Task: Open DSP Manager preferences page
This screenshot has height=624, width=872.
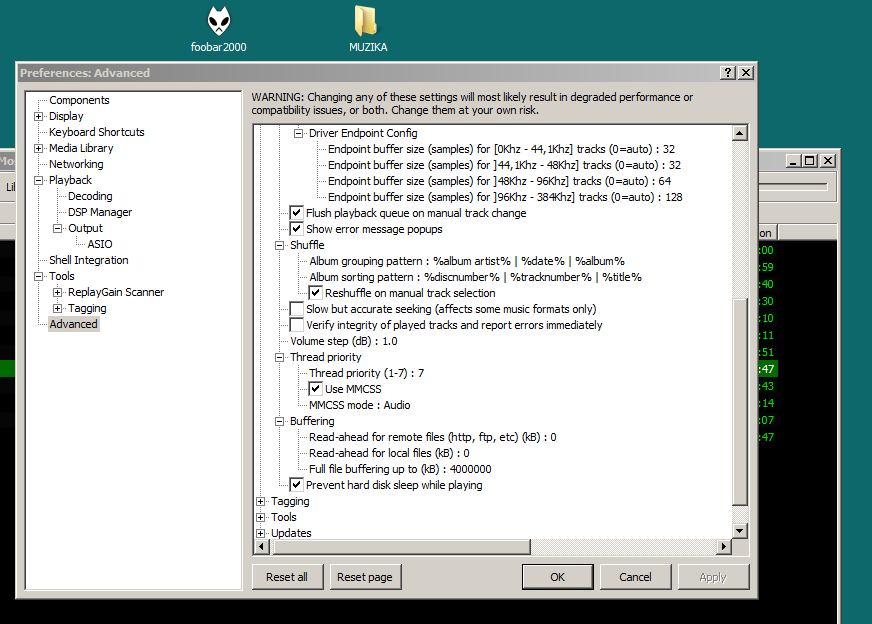Action: tap(100, 212)
